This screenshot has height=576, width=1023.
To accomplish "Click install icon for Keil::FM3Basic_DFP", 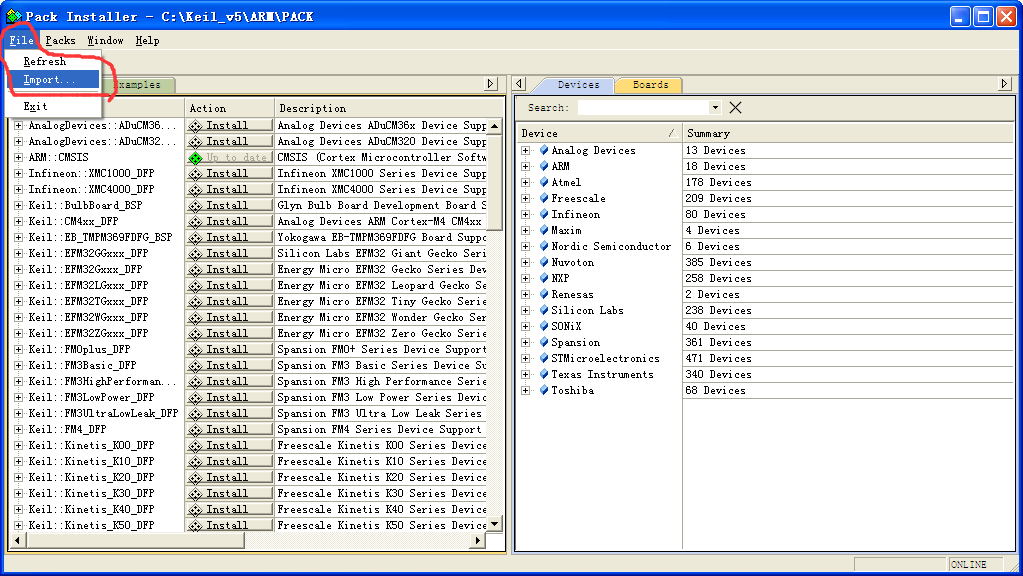I will point(195,365).
